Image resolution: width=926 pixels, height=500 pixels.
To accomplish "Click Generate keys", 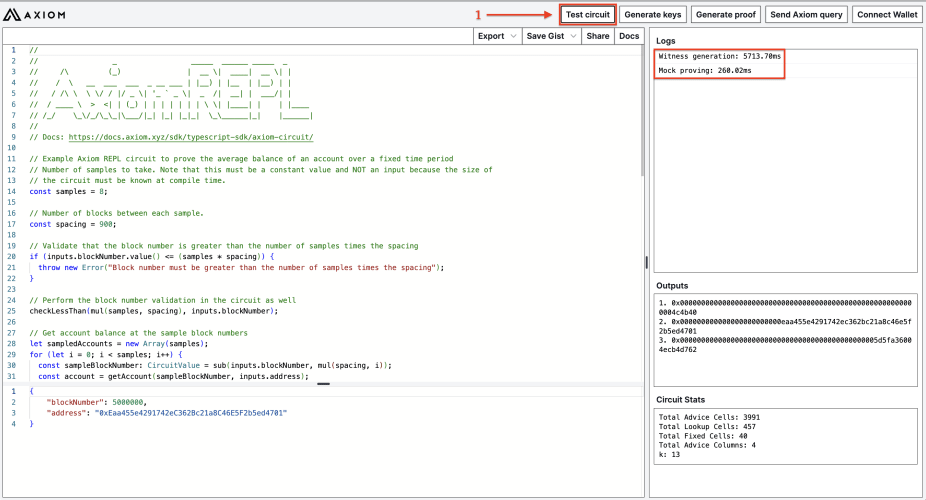I will coord(653,15).
